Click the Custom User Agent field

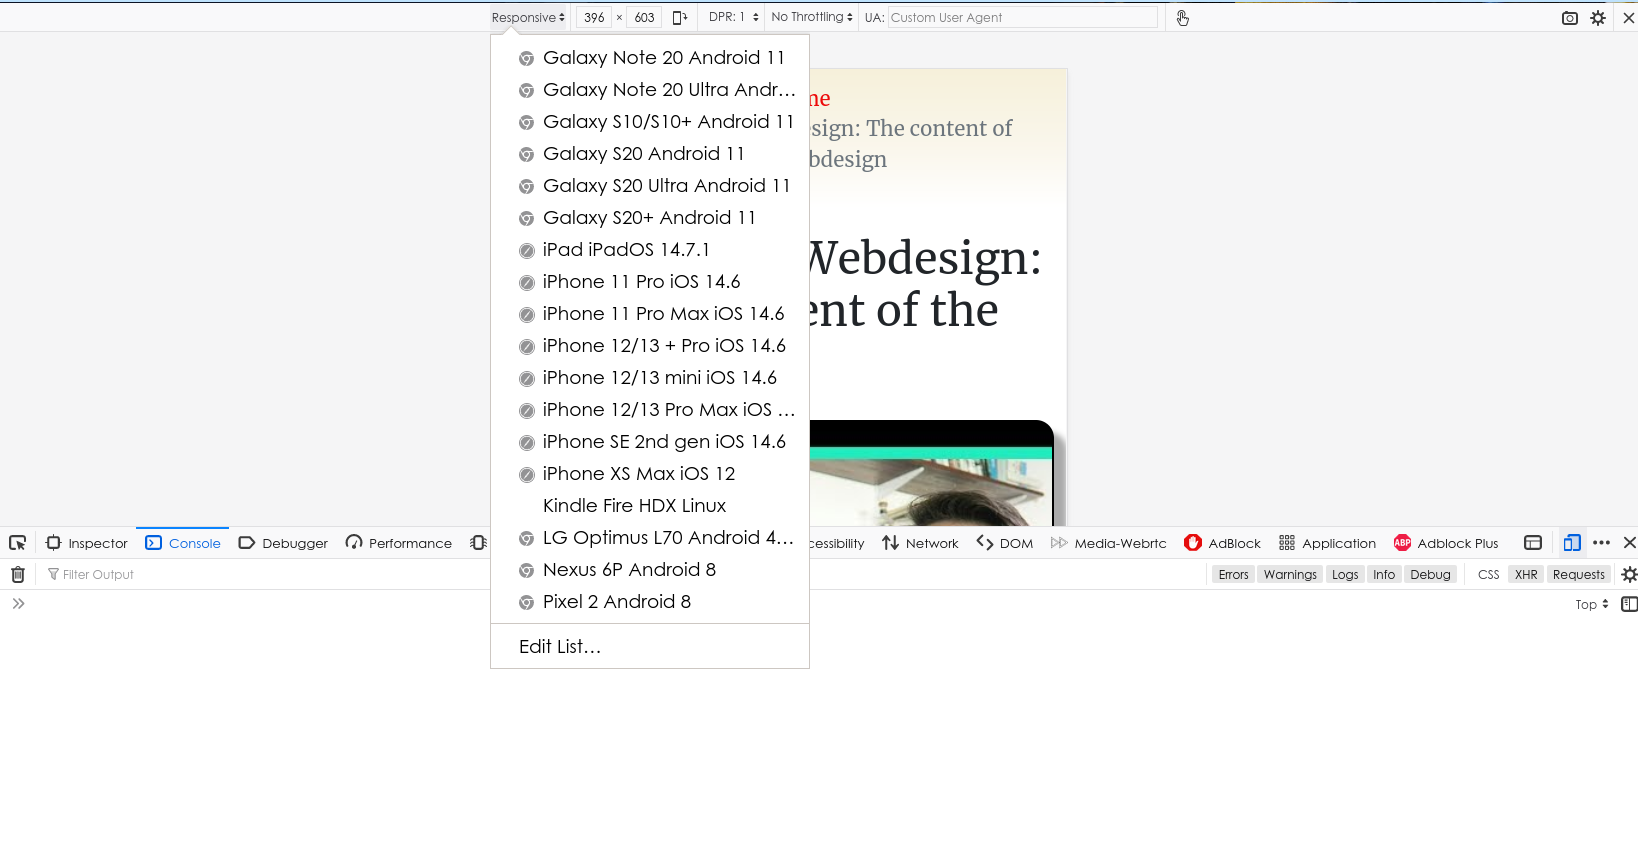(x=1022, y=17)
